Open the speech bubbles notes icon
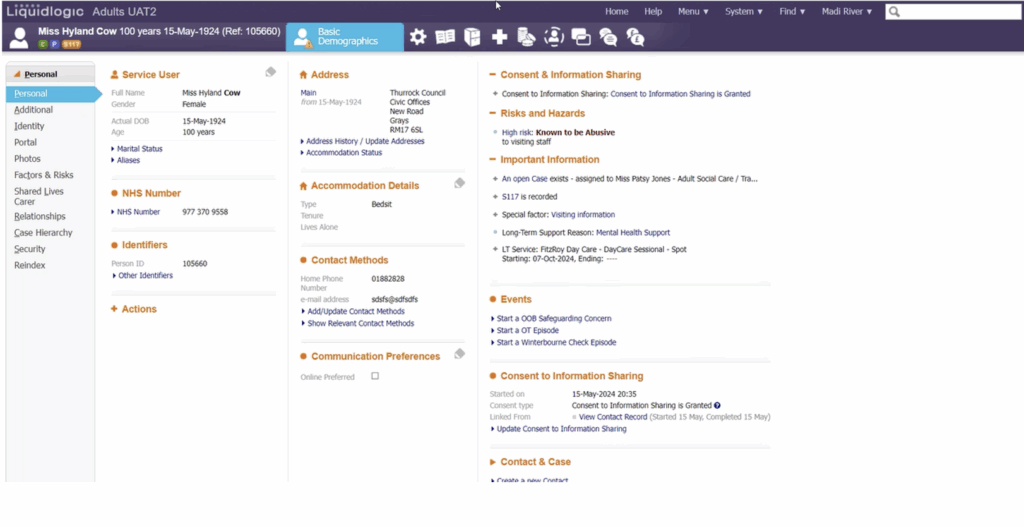Screen dimensions: 1024x527 tap(608, 37)
